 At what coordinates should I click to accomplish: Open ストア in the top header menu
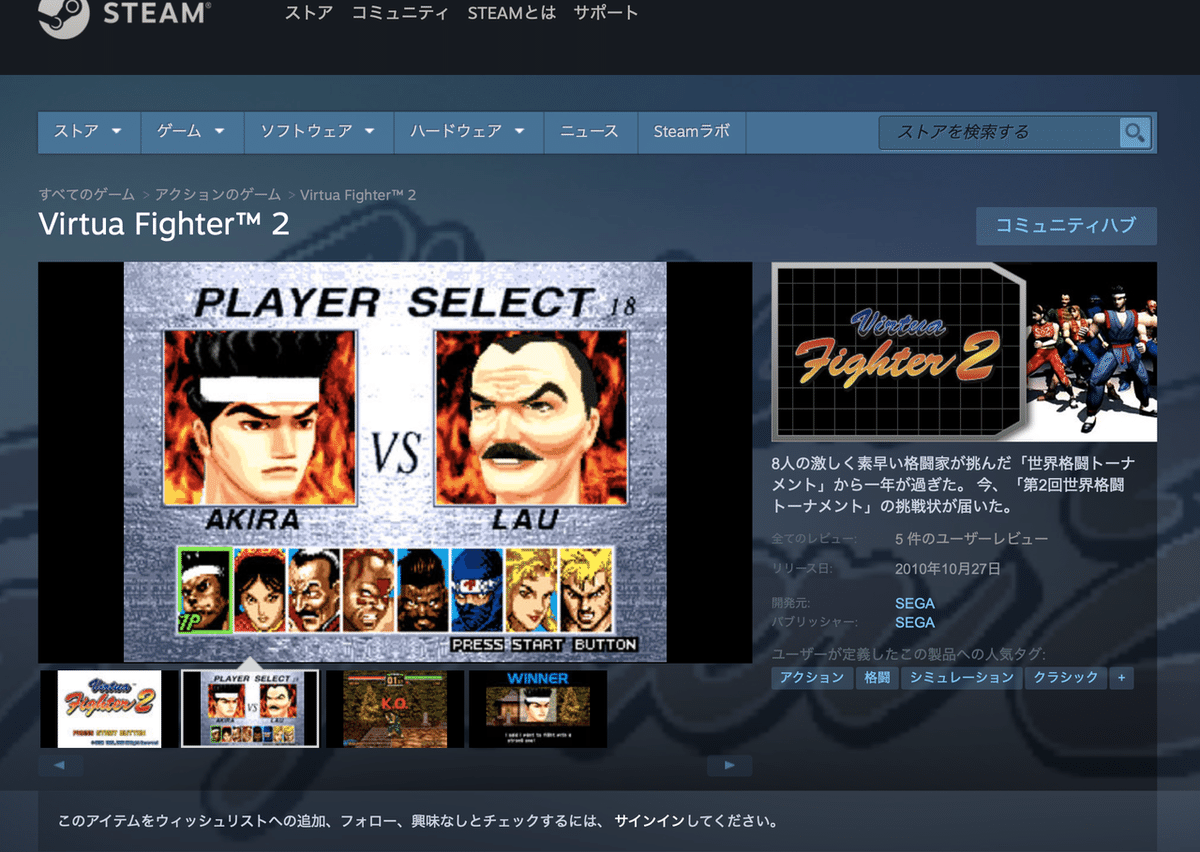click(x=308, y=13)
